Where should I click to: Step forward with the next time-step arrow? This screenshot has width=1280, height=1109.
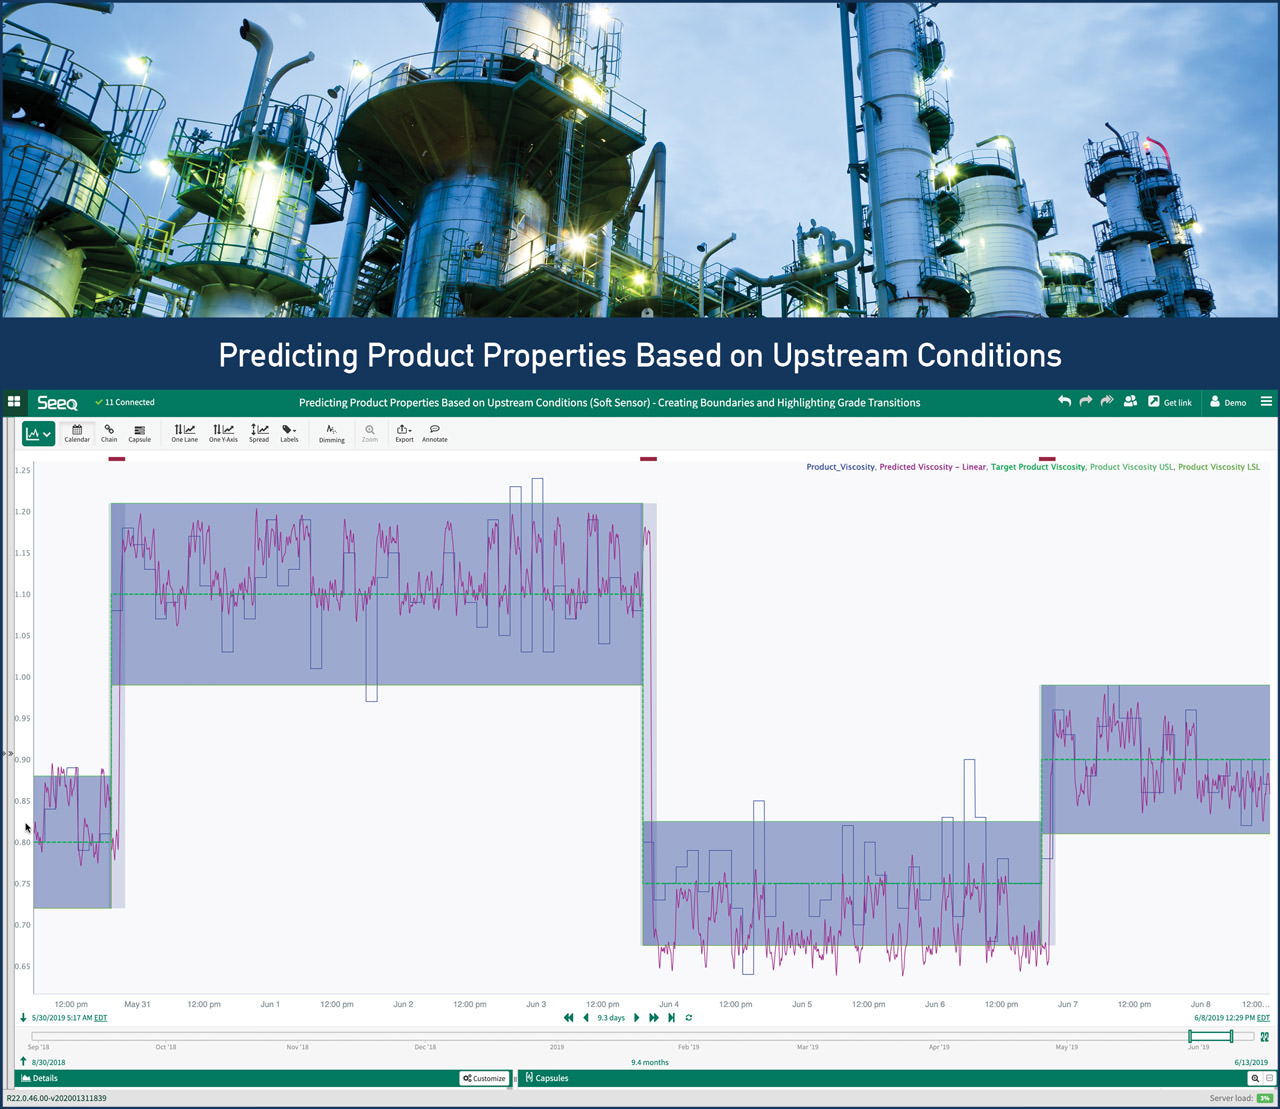pos(636,1017)
